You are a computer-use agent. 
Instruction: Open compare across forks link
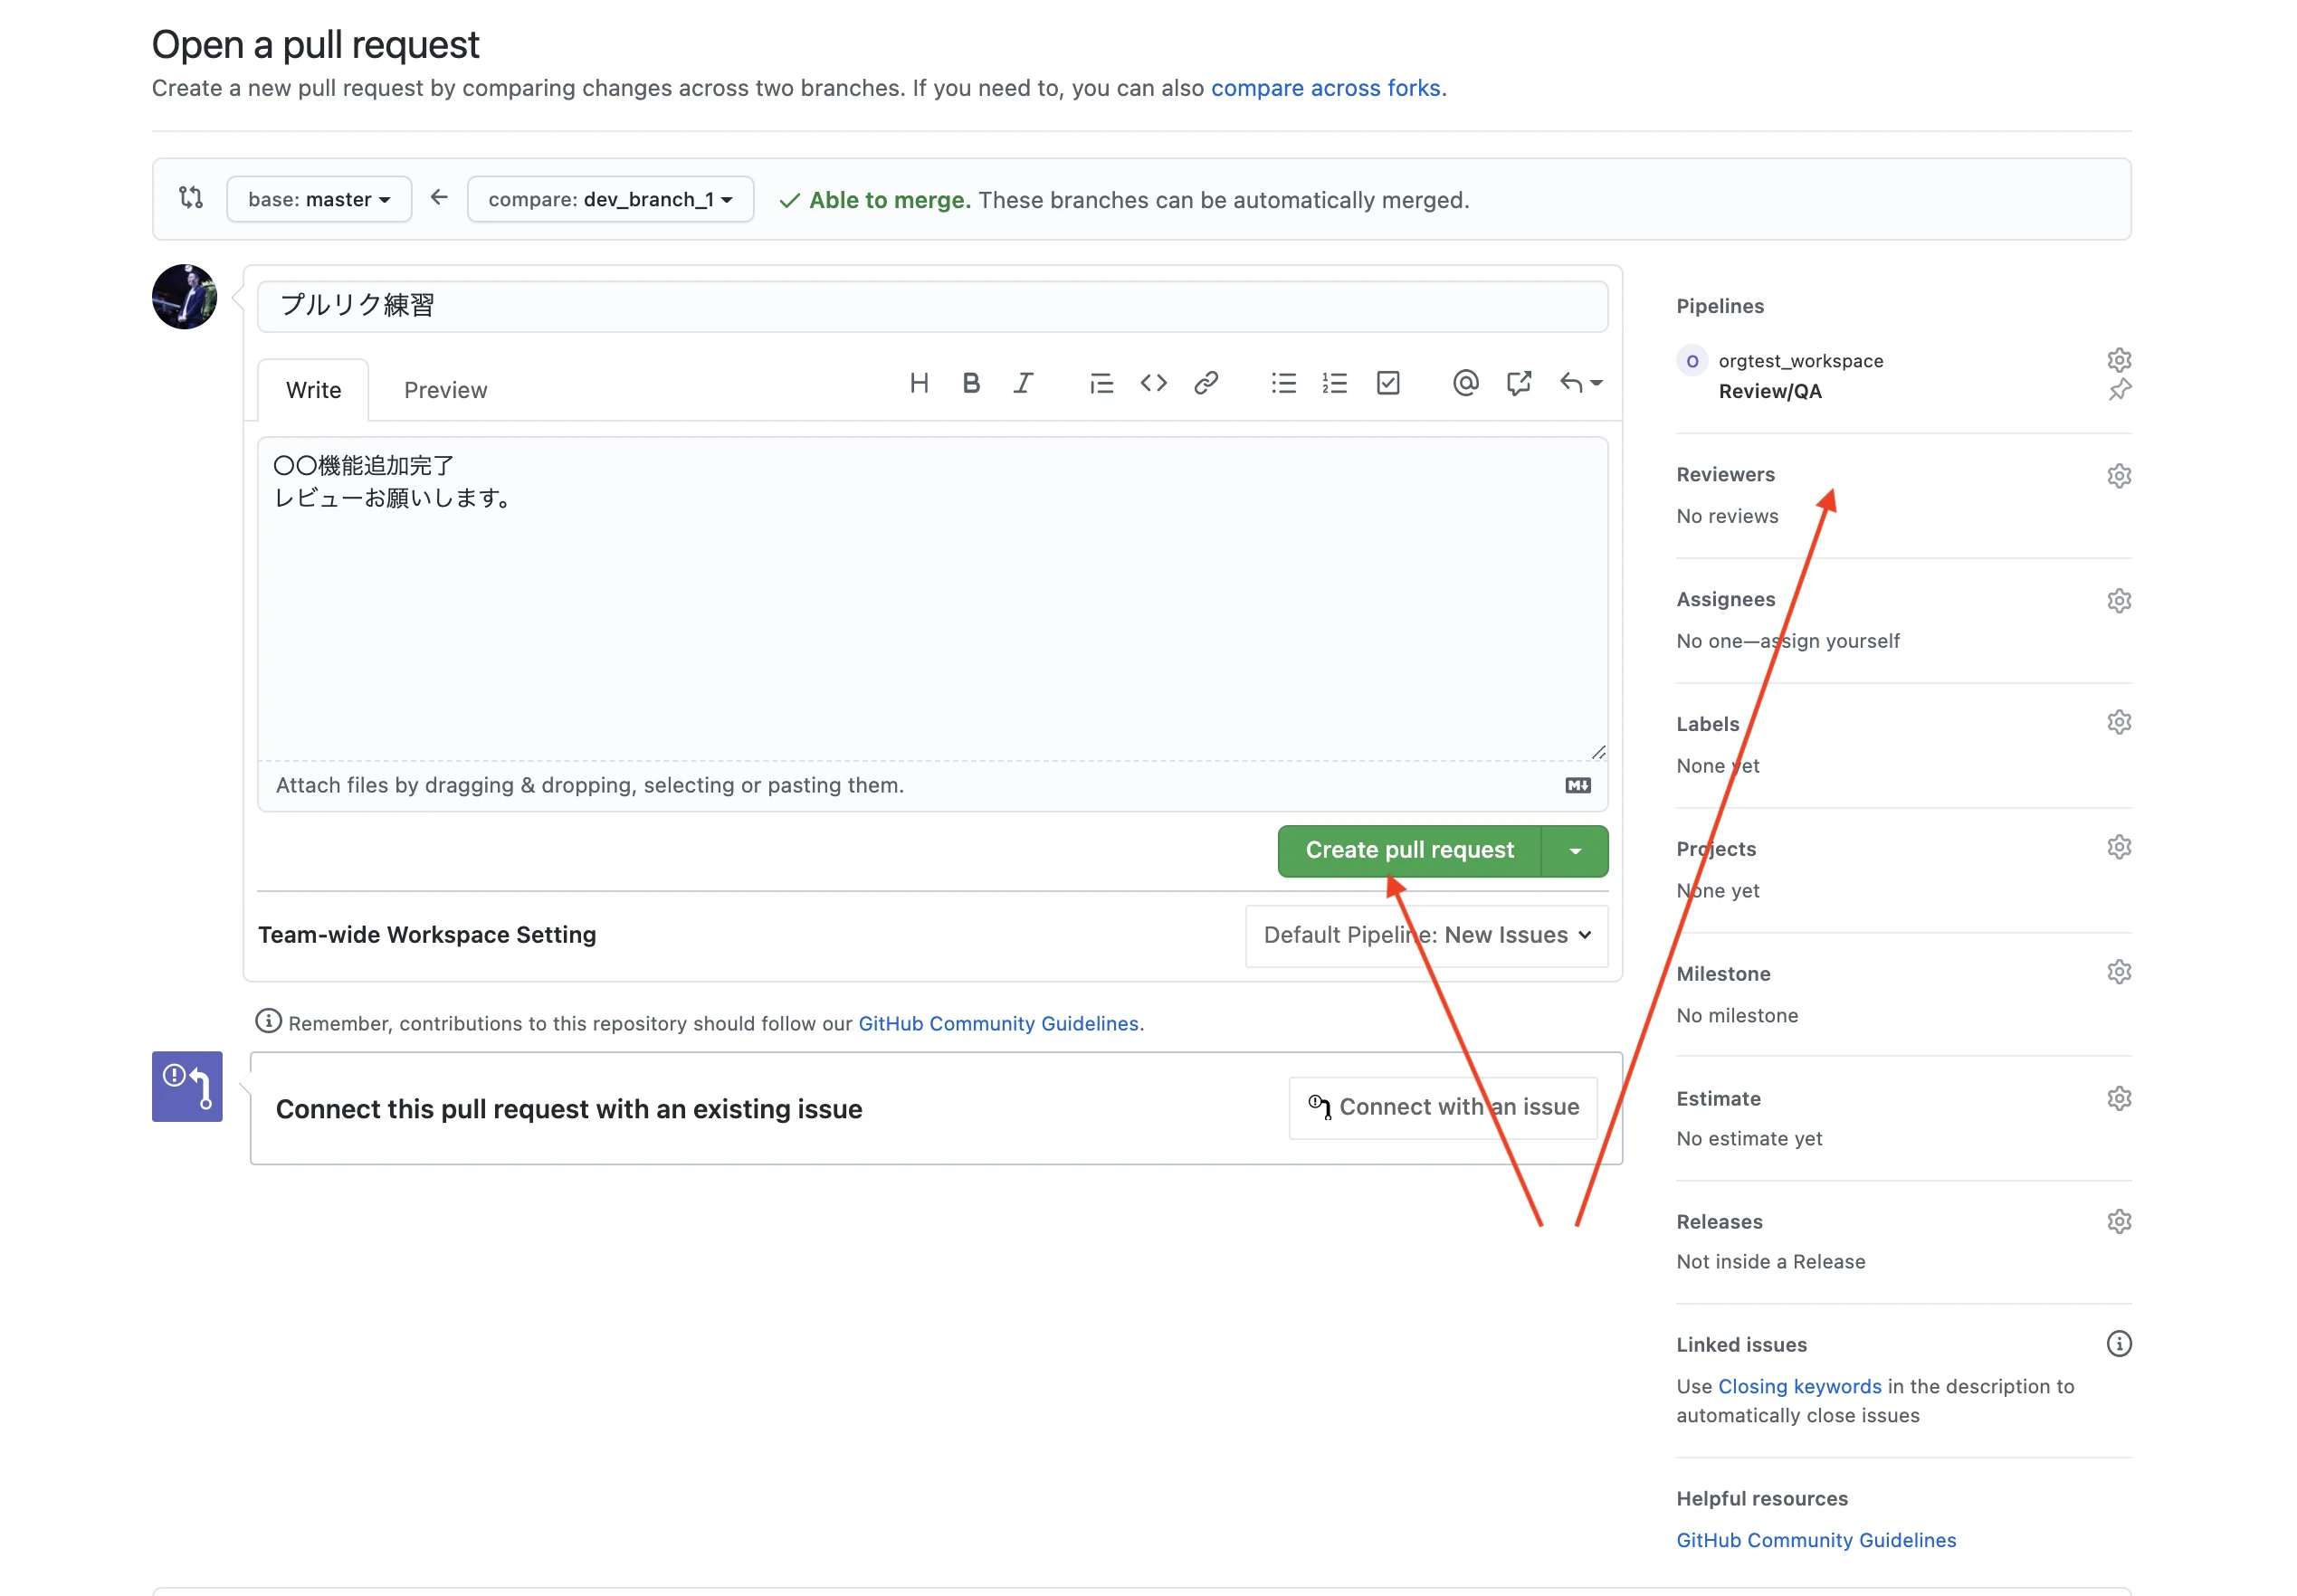click(x=1325, y=88)
